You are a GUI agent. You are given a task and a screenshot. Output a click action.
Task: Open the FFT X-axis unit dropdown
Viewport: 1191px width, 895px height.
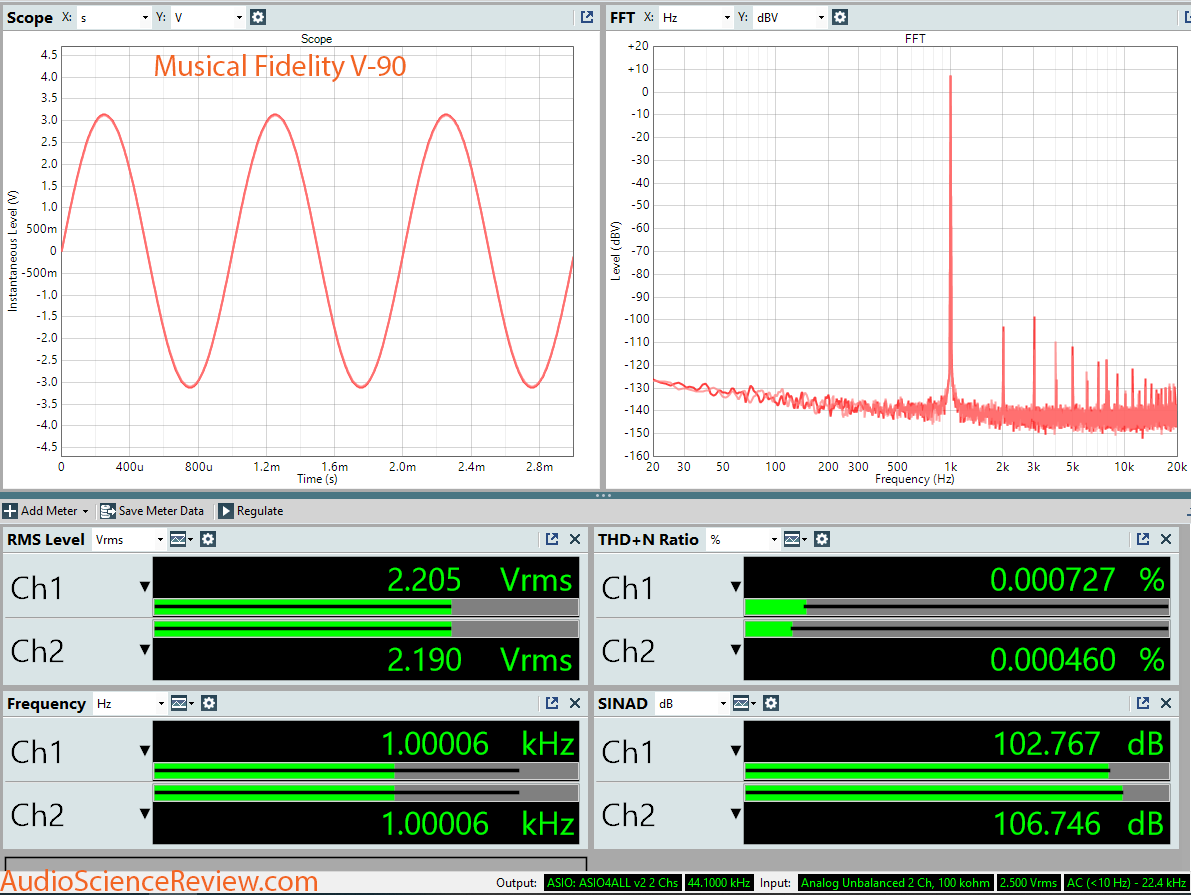(x=696, y=17)
